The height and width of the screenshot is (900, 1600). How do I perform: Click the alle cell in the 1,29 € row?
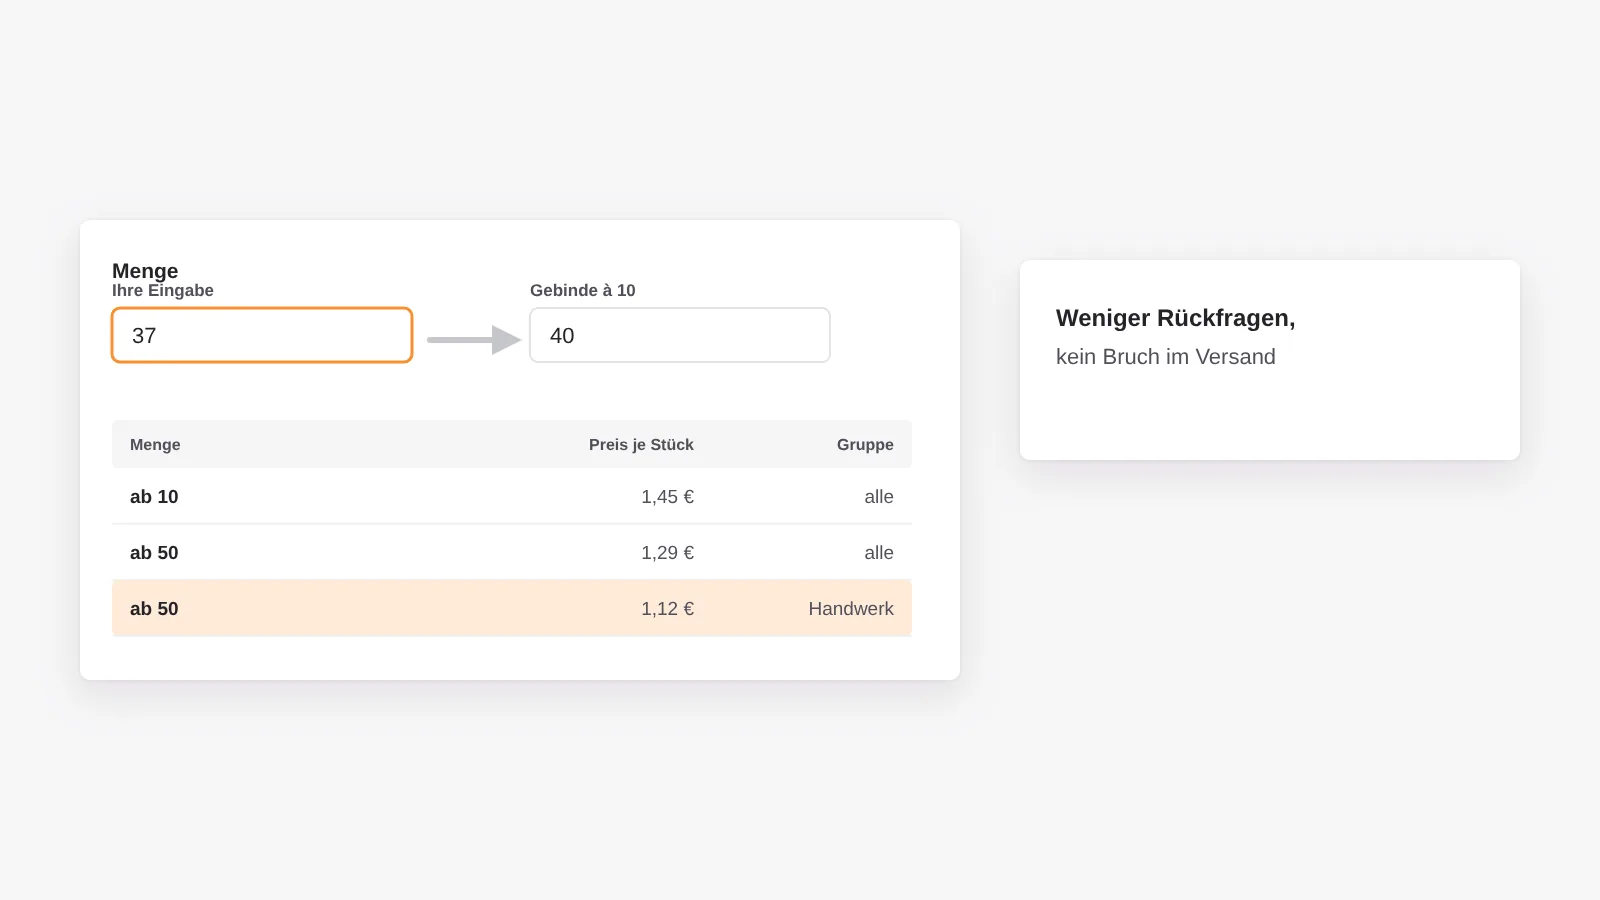[x=879, y=553]
